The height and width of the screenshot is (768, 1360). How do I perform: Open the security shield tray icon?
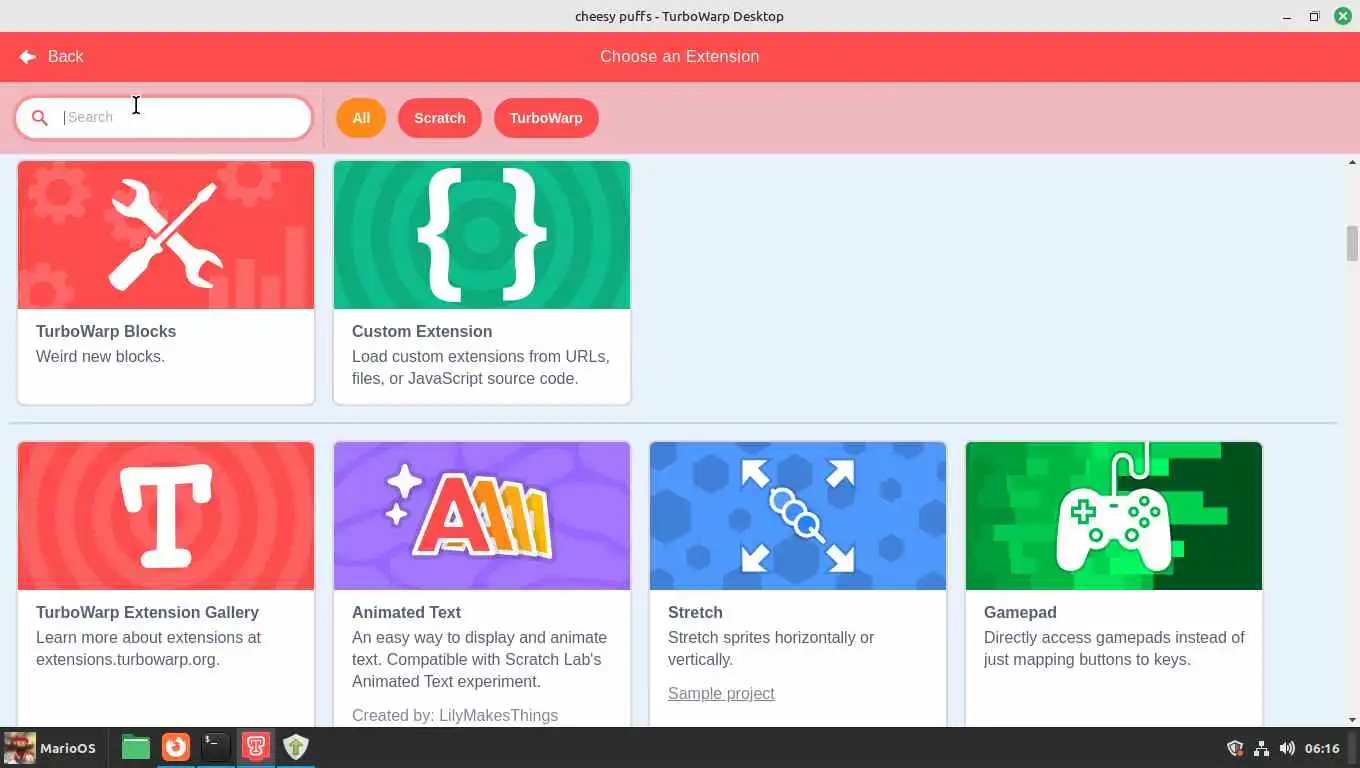[1235, 748]
